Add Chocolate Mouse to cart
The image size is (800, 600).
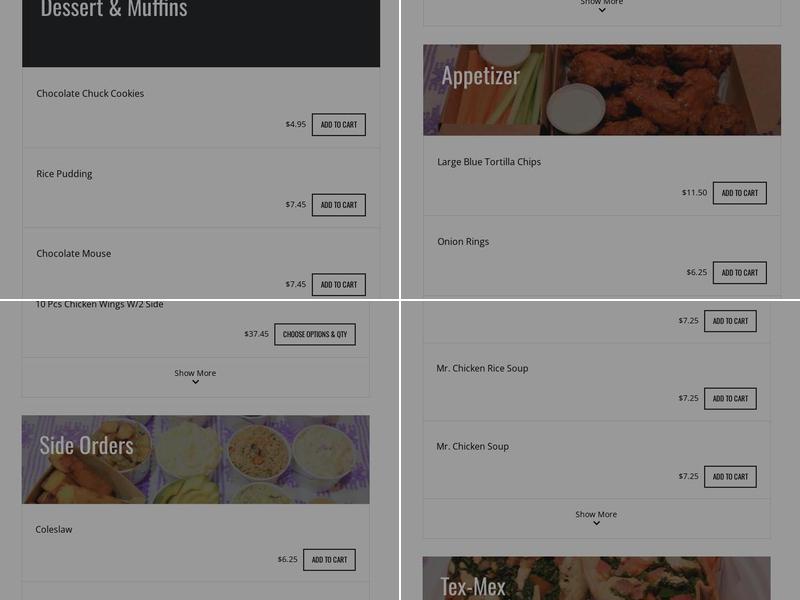(x=339, y=285)
